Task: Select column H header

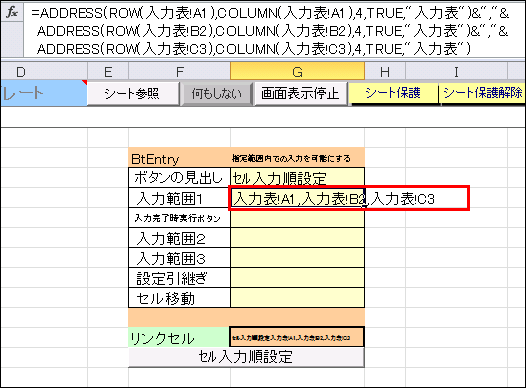Action: point(385,71)
